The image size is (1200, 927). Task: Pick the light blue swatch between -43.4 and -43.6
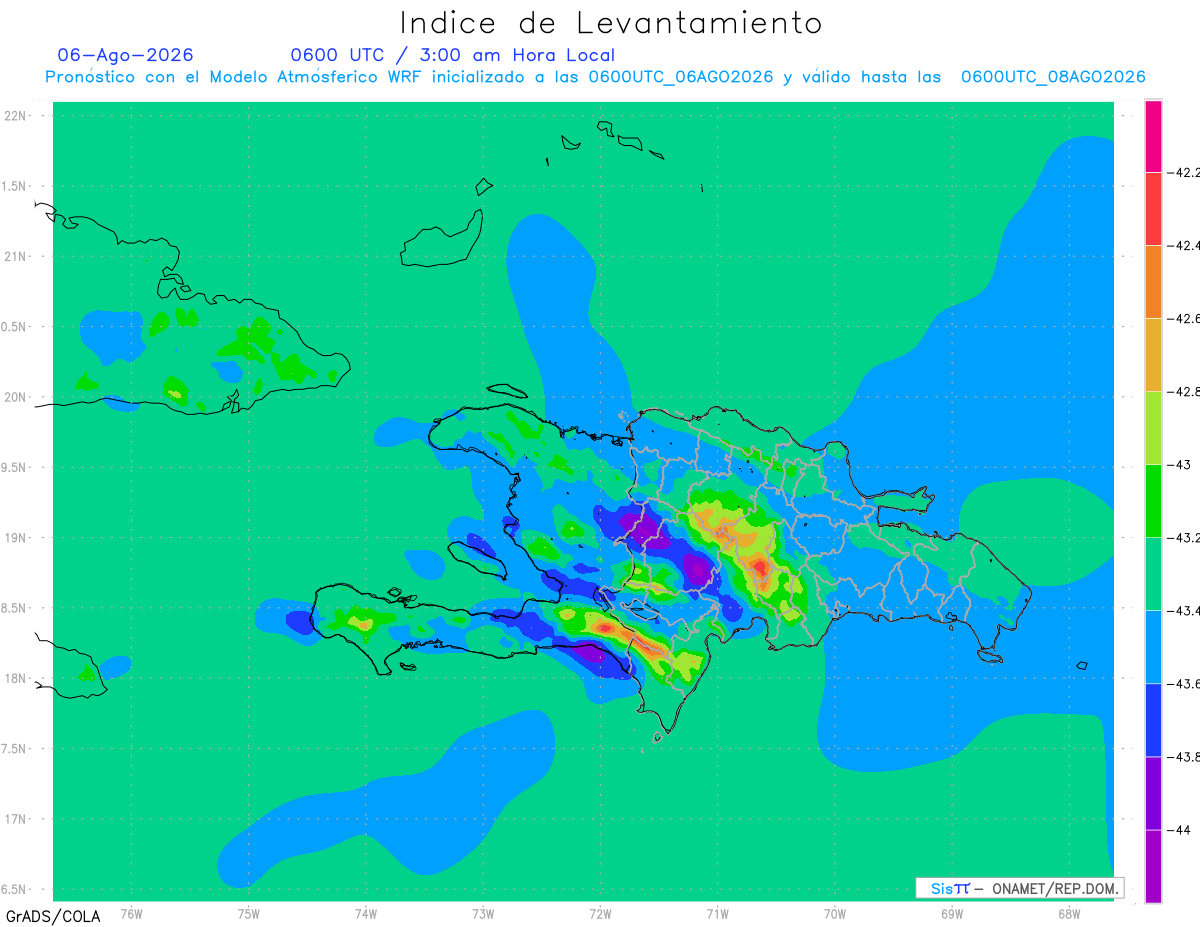point(1153,647)
